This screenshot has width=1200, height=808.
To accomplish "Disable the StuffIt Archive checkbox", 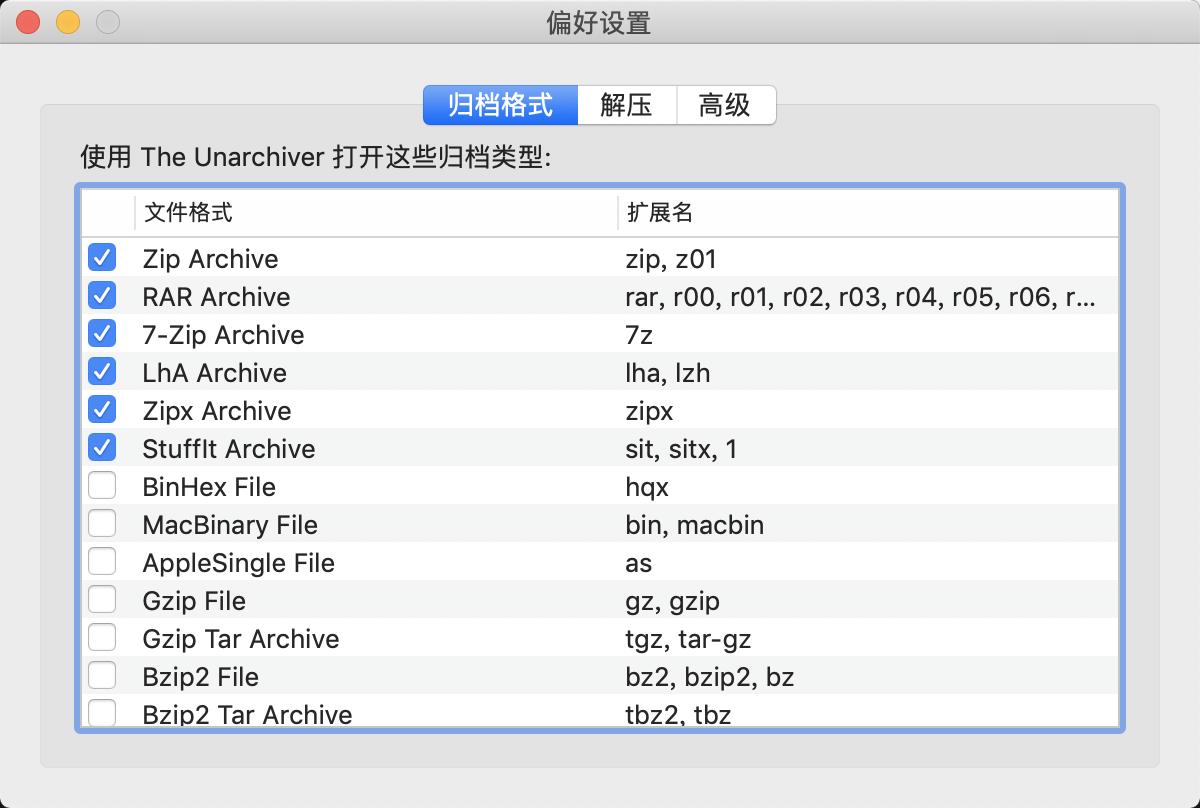I will 102,448.
